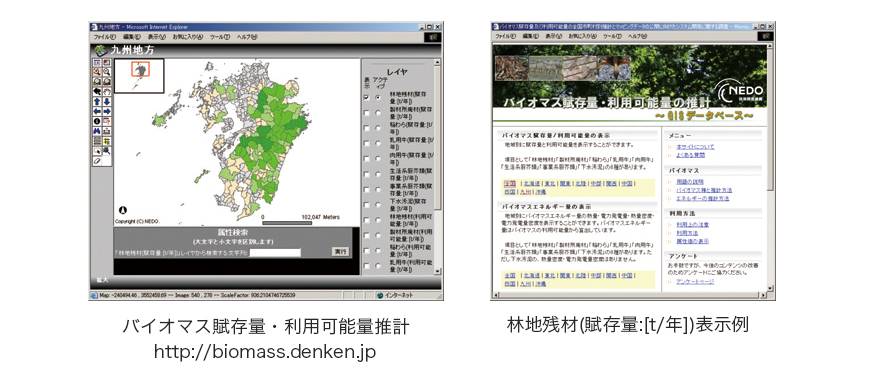This screenshot has width=874, height=381.
Task: Set 下水汚泥(賦存量) layer as active
Action: (378, 204)
